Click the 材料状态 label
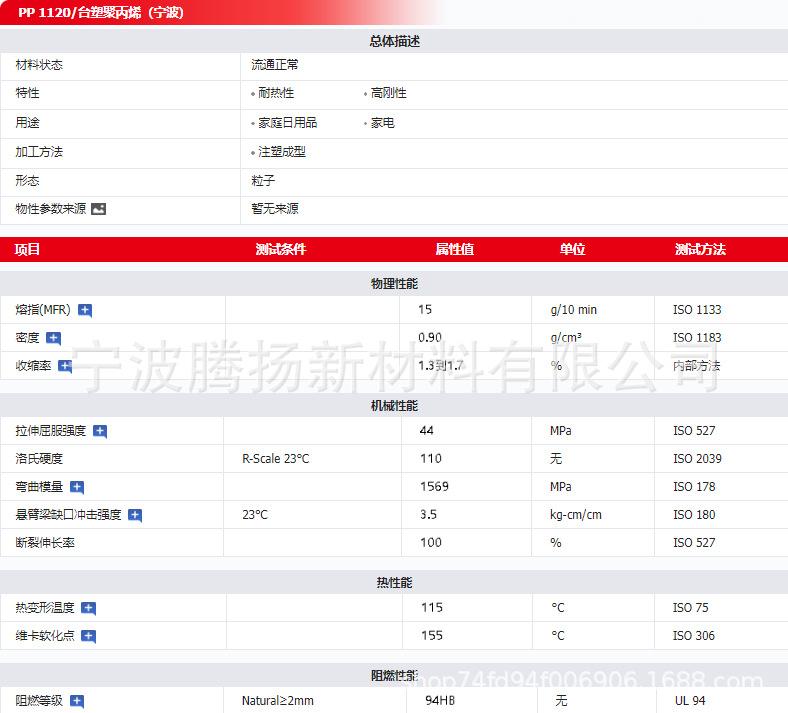Viewport: 788px width, 713px height. [39, 65]
